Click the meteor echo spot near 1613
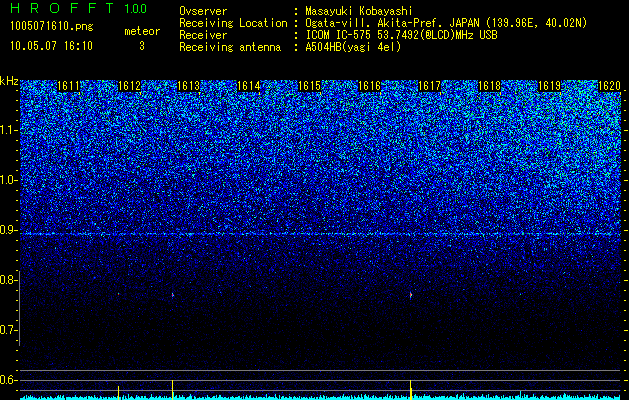Screen dimensions: 629x400 (173, 295)
